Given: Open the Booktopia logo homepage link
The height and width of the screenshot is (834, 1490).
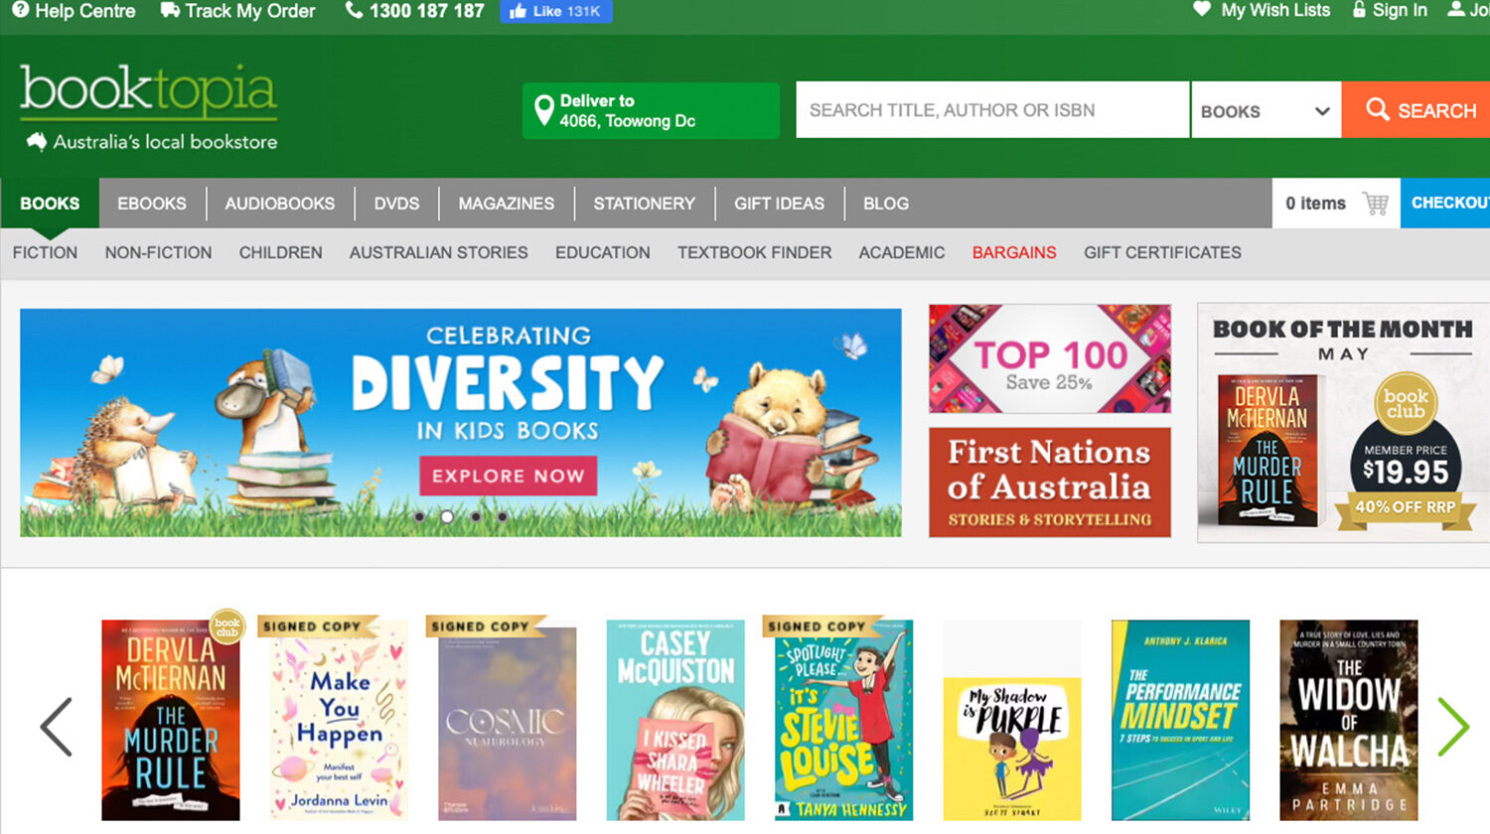Looking at the screenshot, I should (x=146, y=95).
